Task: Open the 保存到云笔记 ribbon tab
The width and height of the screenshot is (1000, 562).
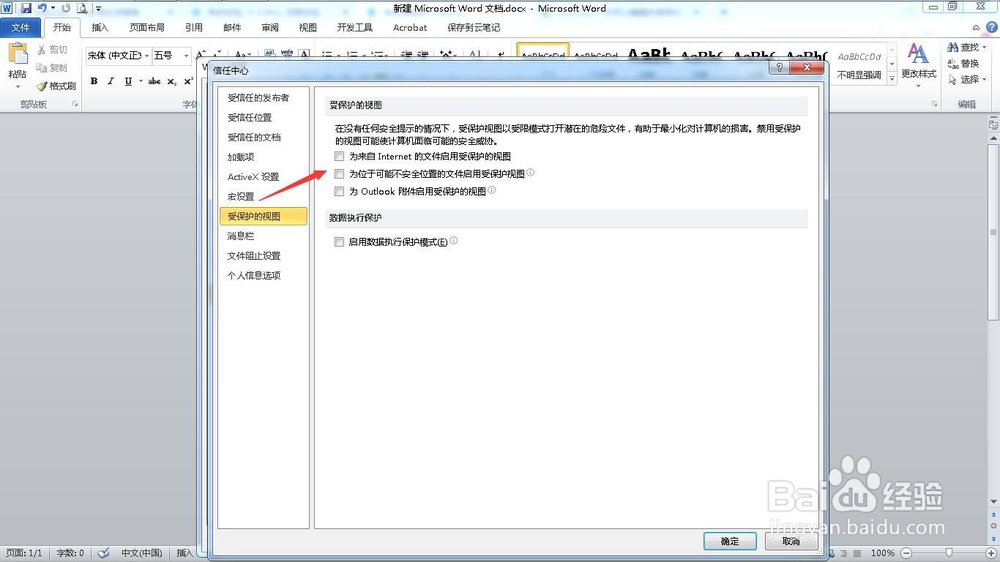Action: [474, 27]
